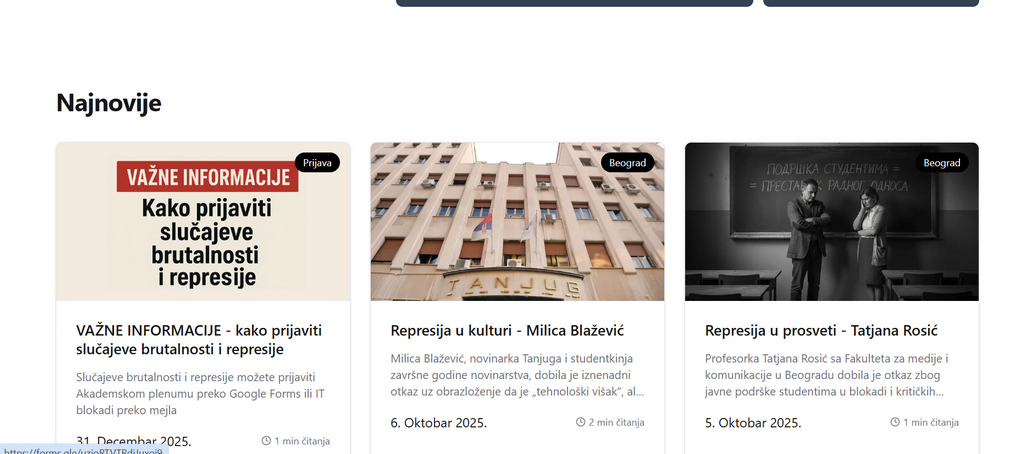Select the Beograd badge on the blackboard image
Screen dimensions: 1024x454
click(x=942, y=163)
